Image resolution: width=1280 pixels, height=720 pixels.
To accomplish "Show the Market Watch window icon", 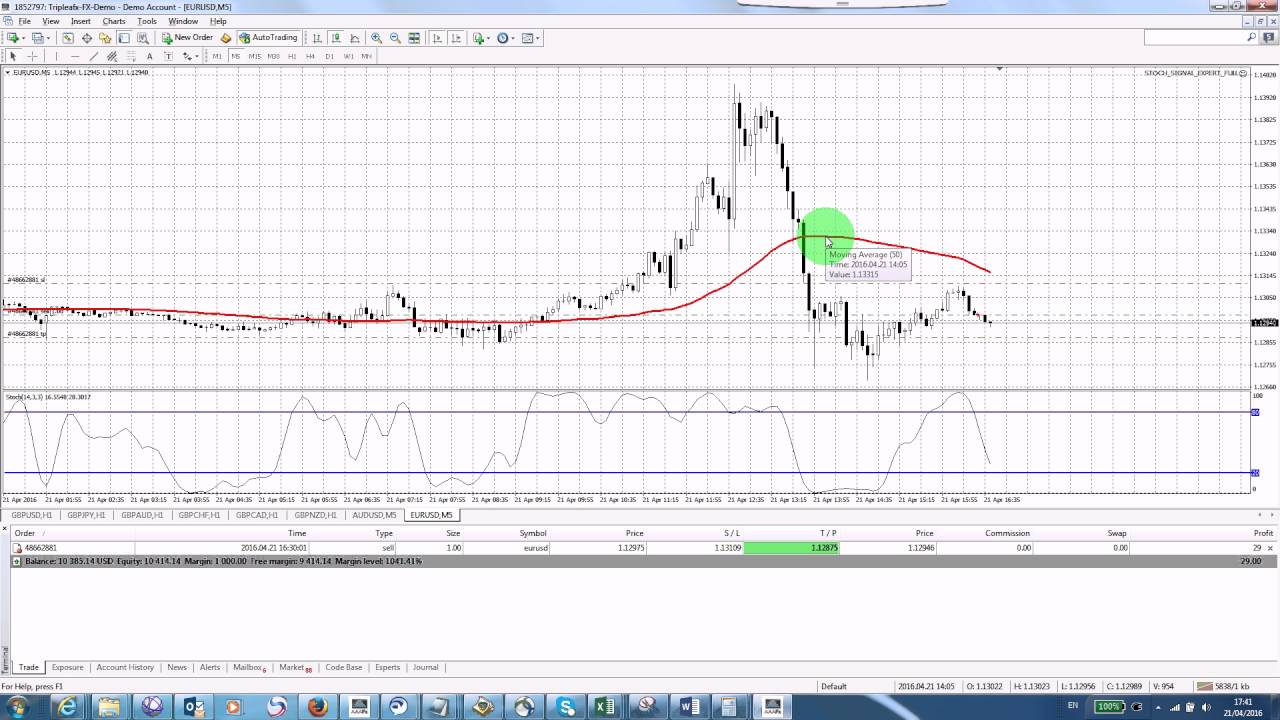I will click(67, 38).
